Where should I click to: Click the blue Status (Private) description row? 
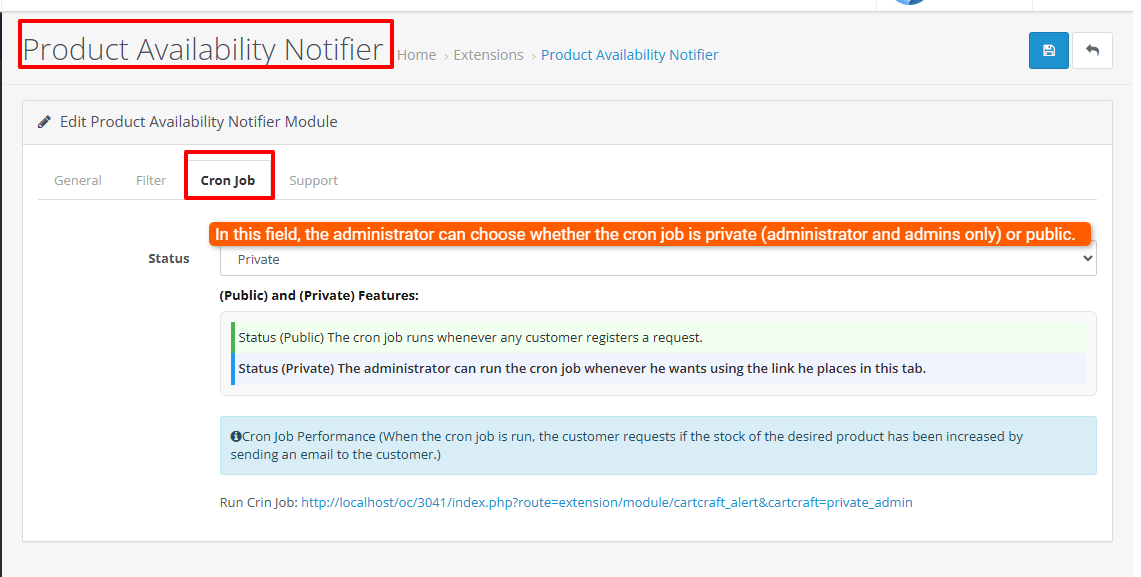click(x=657, y=368)
